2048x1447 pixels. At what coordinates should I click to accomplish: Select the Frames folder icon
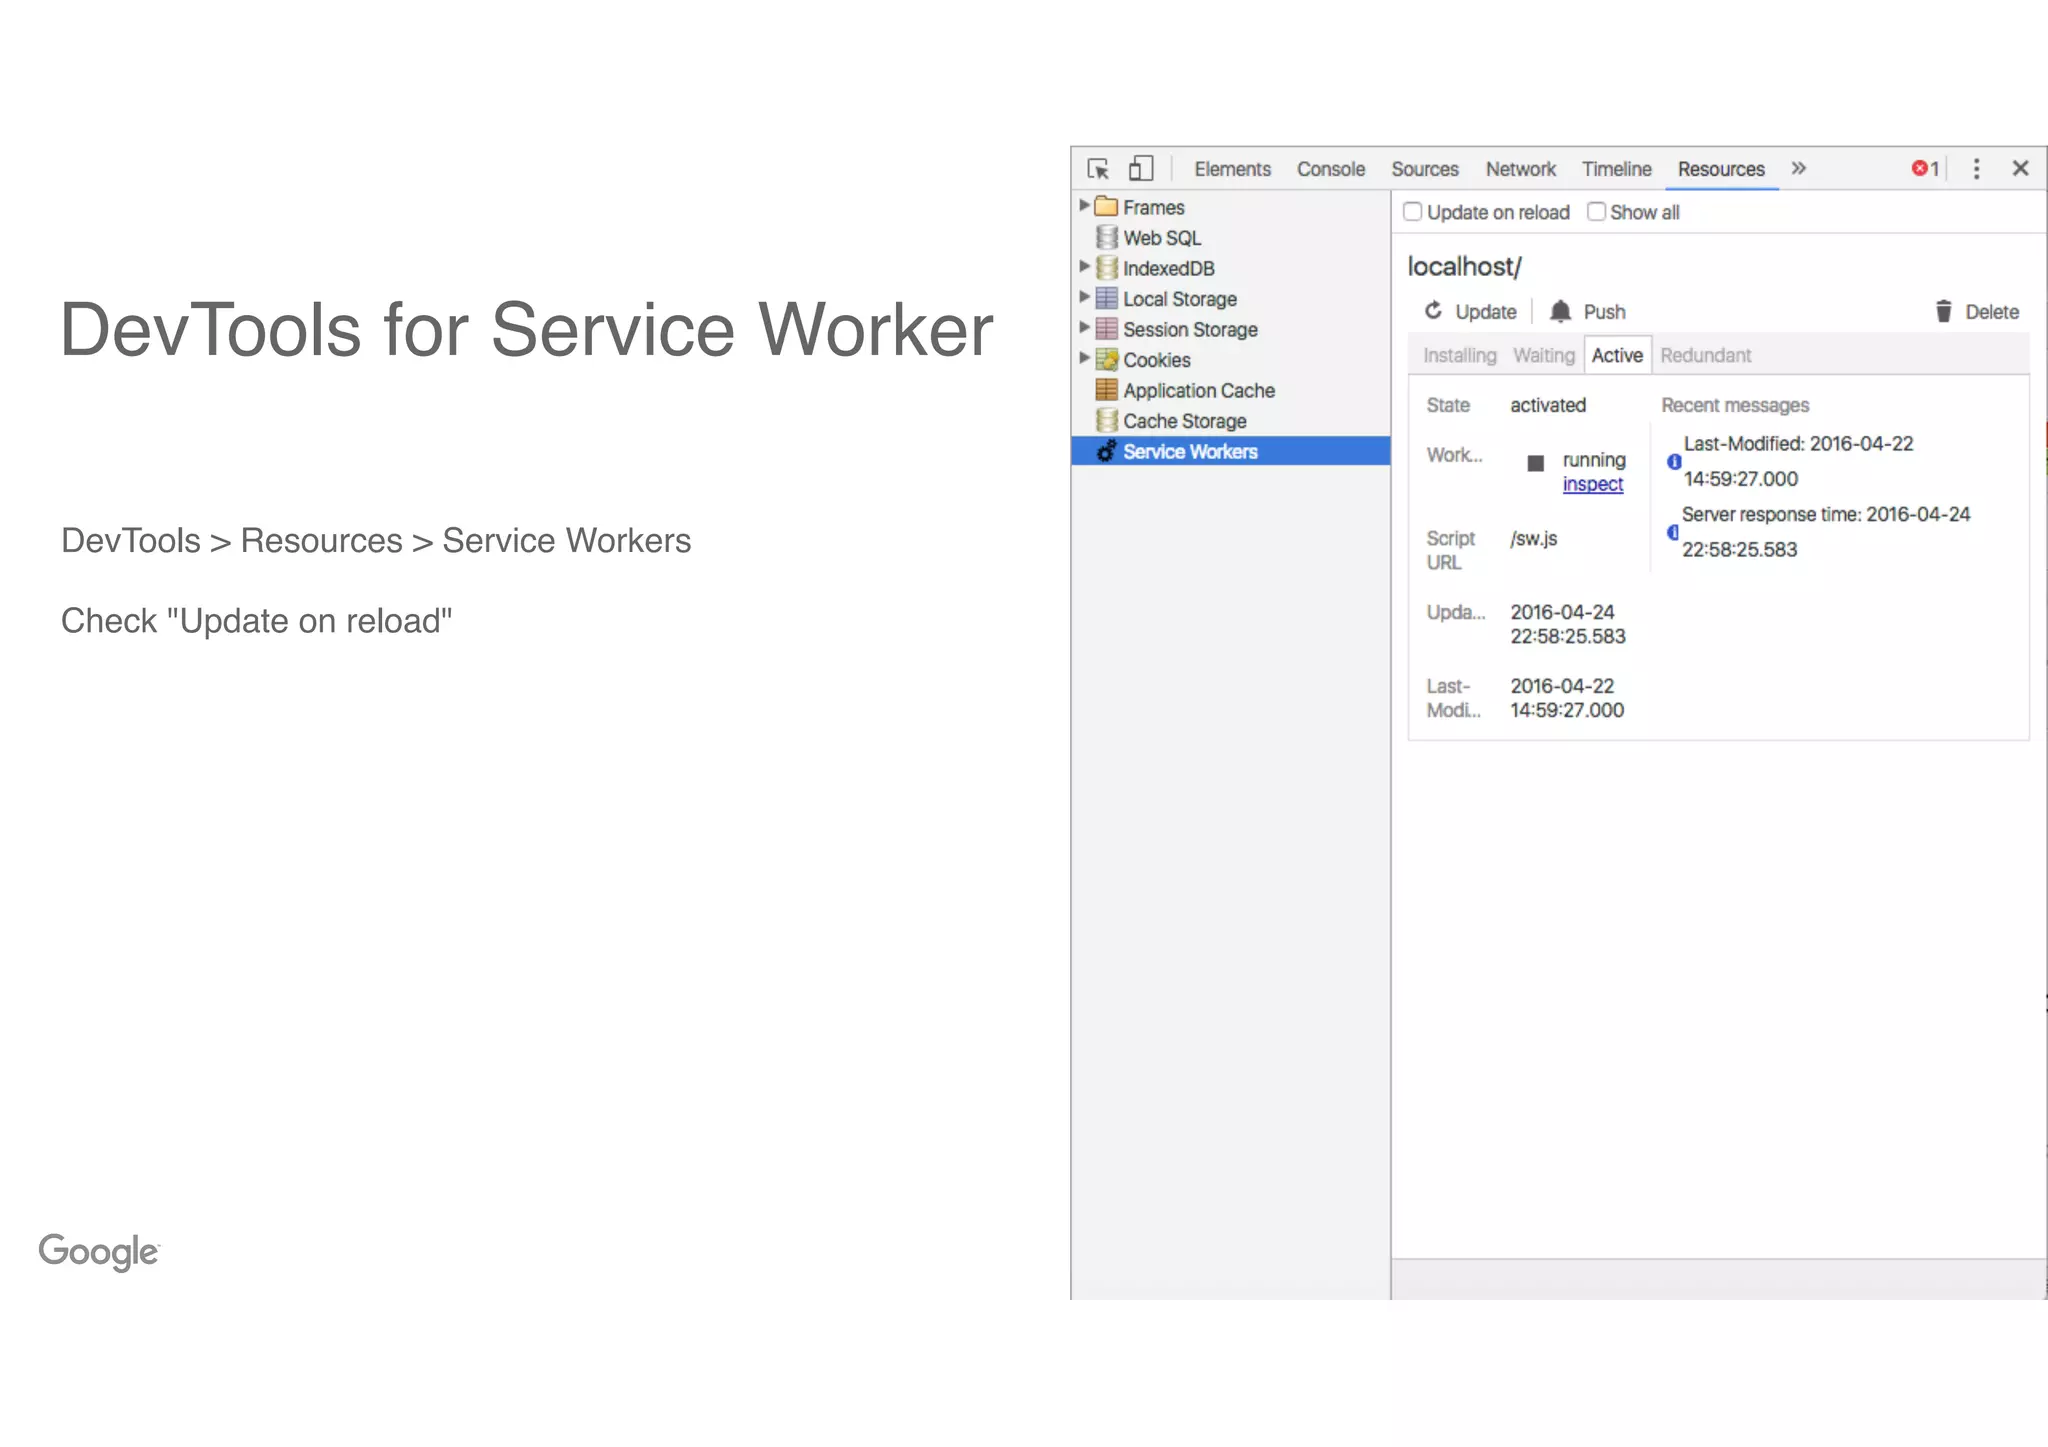tap(1106, 206)
